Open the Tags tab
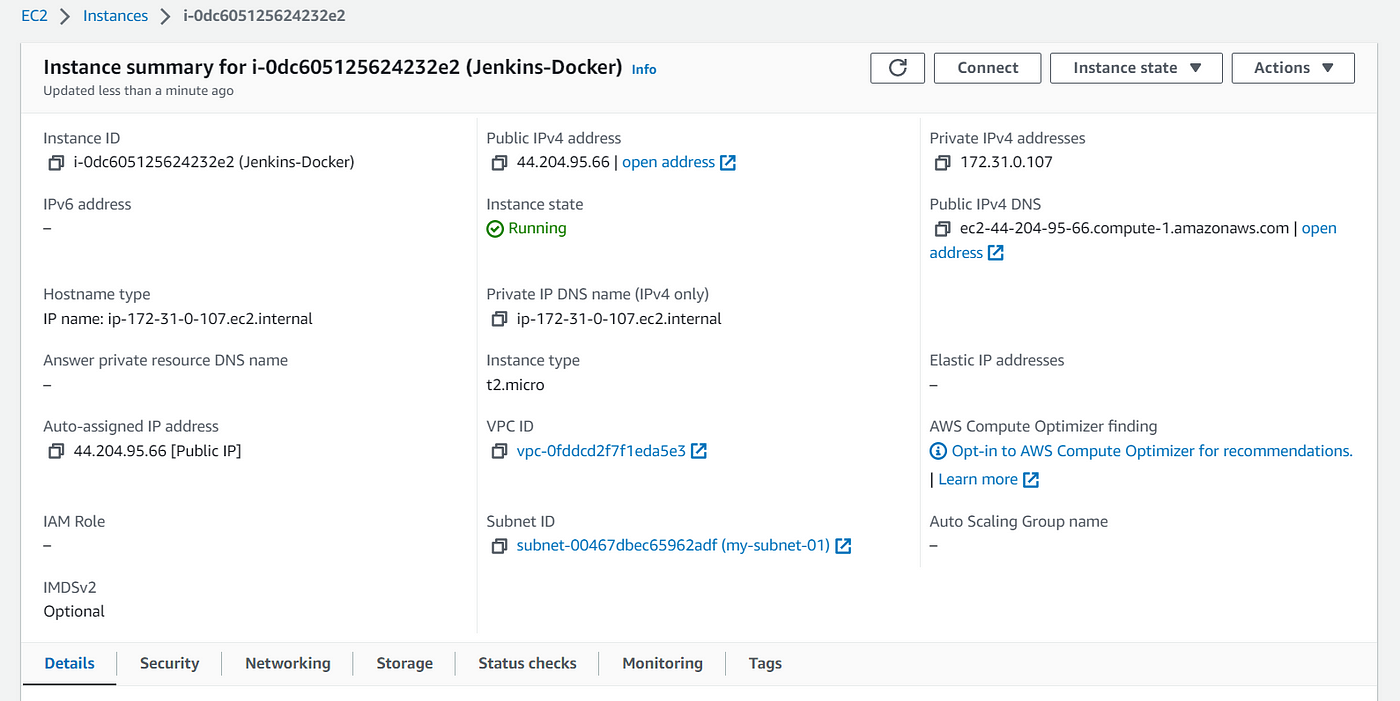The image size is (1400, 701). click(x=765, y=663)
